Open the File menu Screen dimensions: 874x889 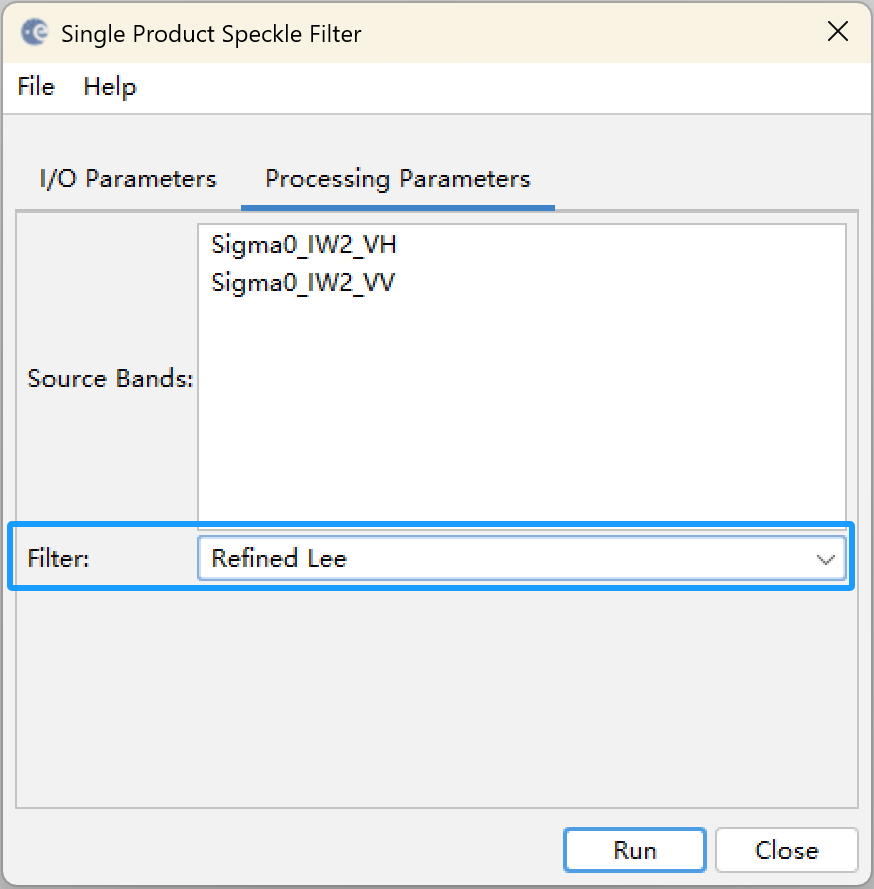pos(36,87)
